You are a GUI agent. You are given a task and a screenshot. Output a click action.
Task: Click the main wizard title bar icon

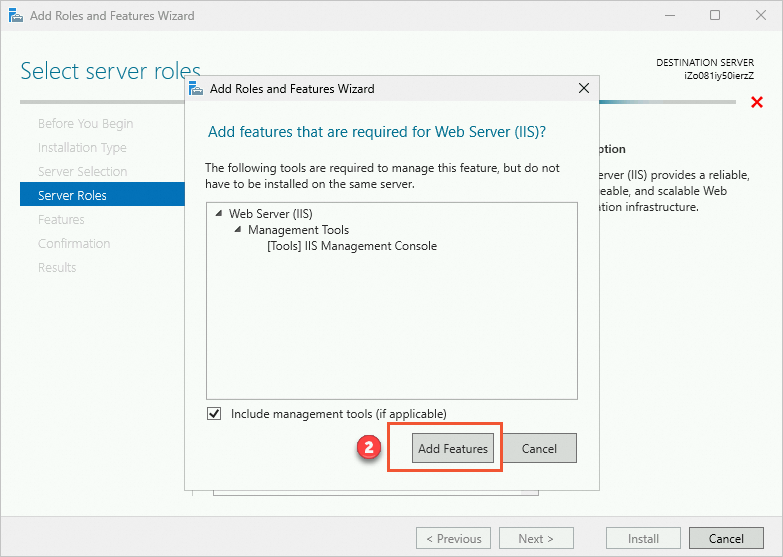pyautogui.click(x=15, y=15)
